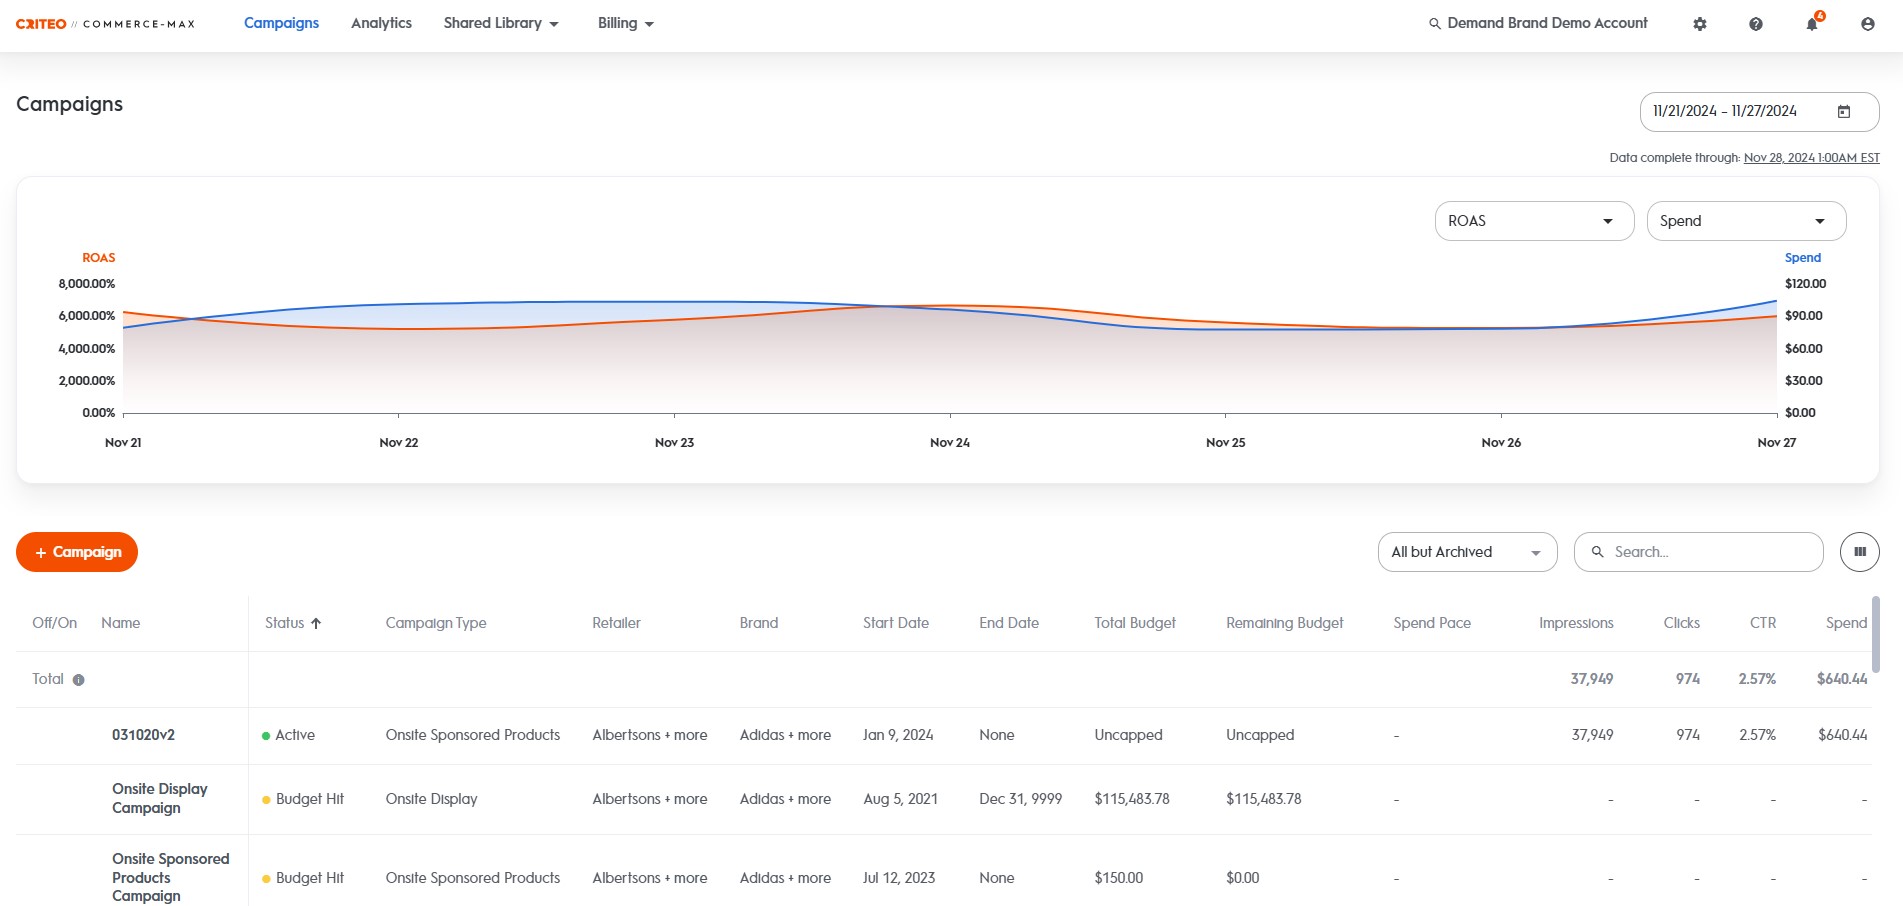This screenshot has height=906, width=1903.
Task: Open the user profile icon
Action: tap(1867, 24)
